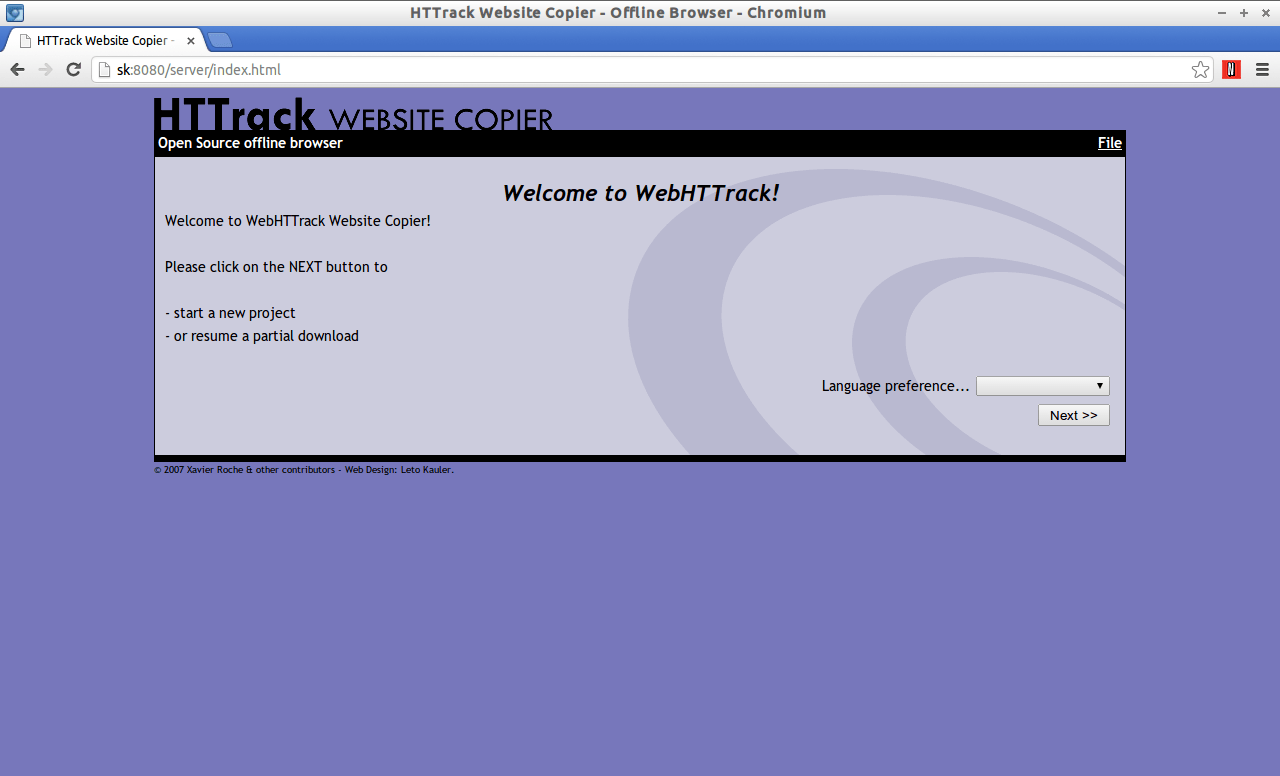Reload the HTTrack page
This screenshot has height=776, width=1280.
pos(73,69)
